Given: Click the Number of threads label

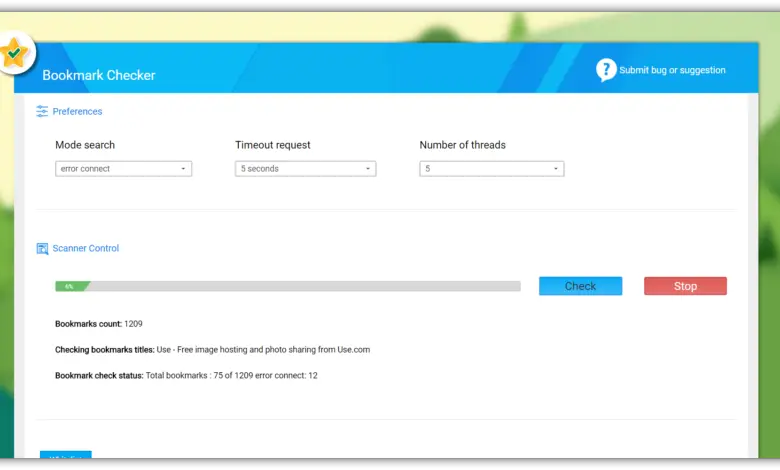Looking at the screenshot, I should (462, 145).
